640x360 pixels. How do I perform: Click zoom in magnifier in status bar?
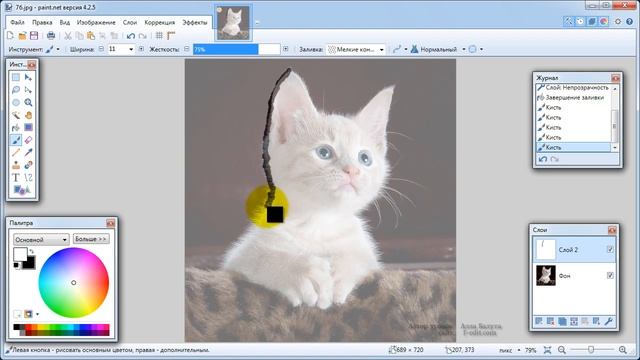pyautogui.click(x=623, y=350)
